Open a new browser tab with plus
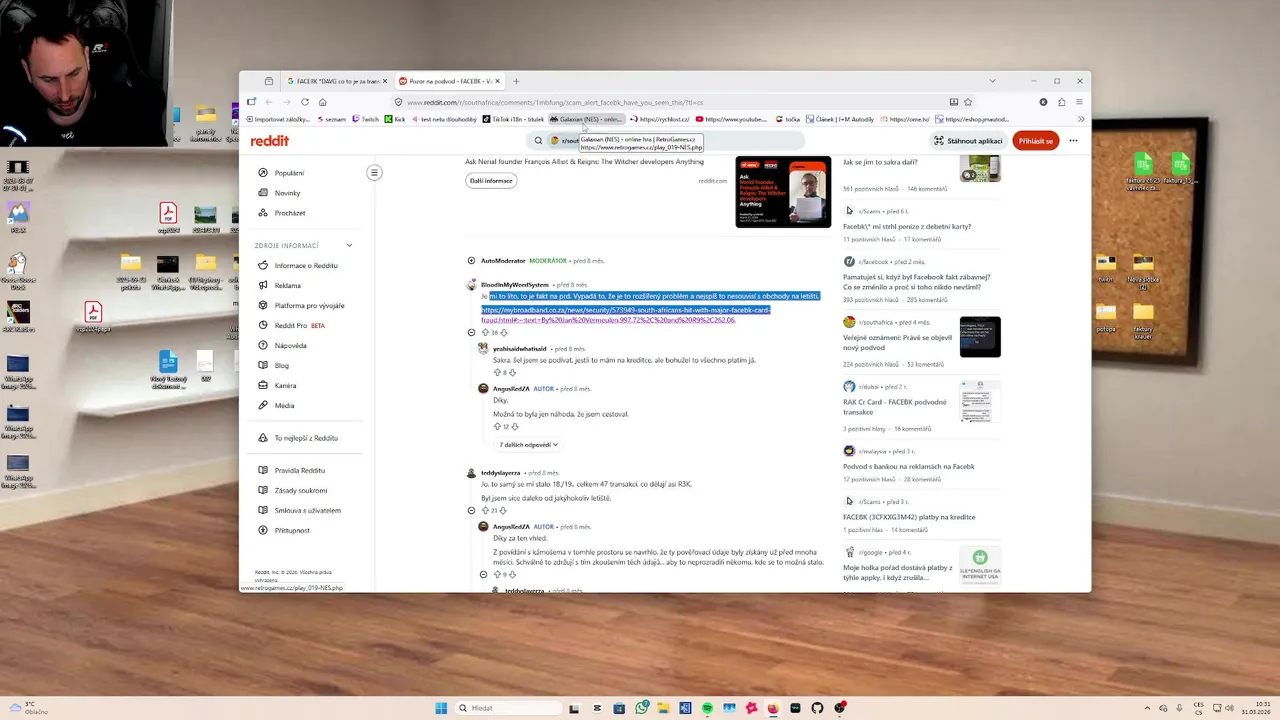 pyautogui.click(x=516, y=81)
